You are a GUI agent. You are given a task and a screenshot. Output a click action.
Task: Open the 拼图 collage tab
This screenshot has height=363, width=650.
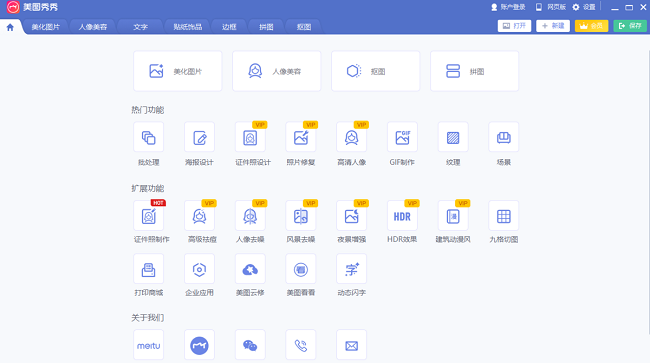point(266,27)
